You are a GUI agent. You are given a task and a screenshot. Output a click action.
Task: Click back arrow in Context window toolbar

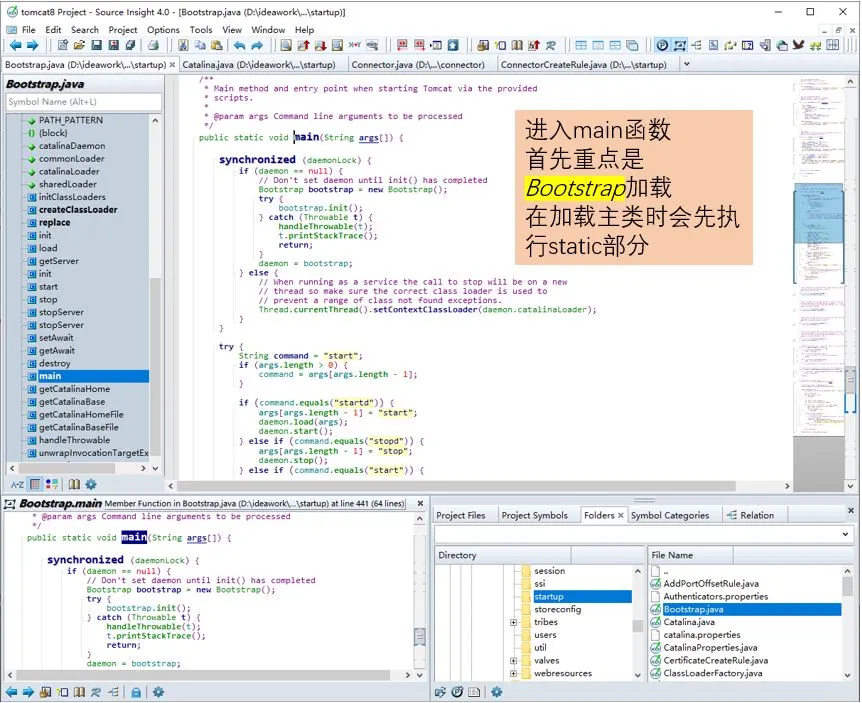pos(12,692)
